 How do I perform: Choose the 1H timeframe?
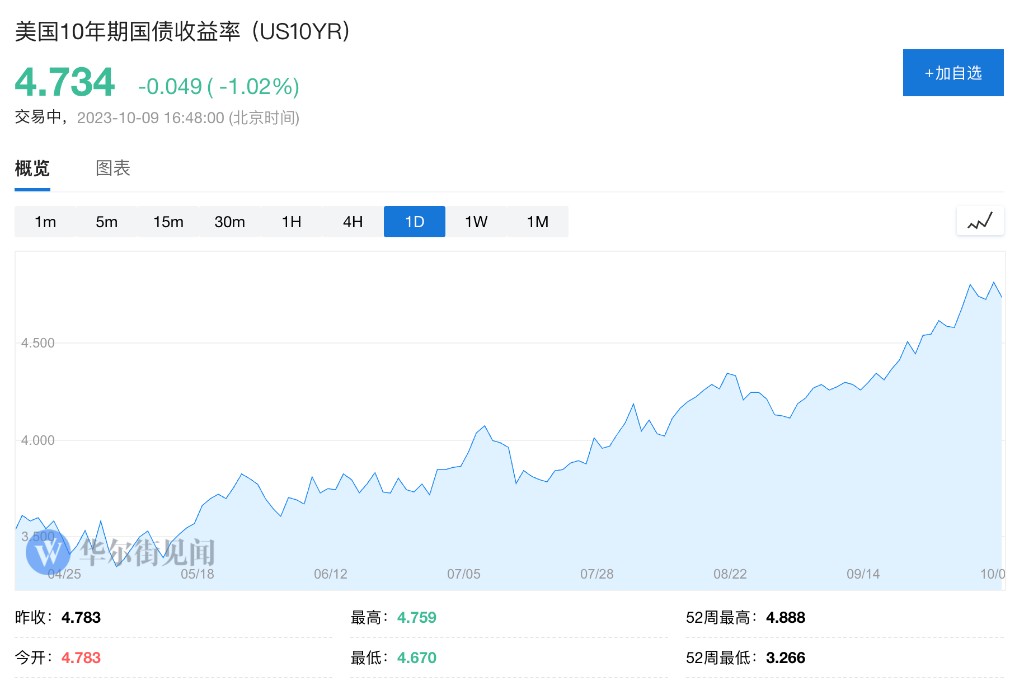point(291,222)
